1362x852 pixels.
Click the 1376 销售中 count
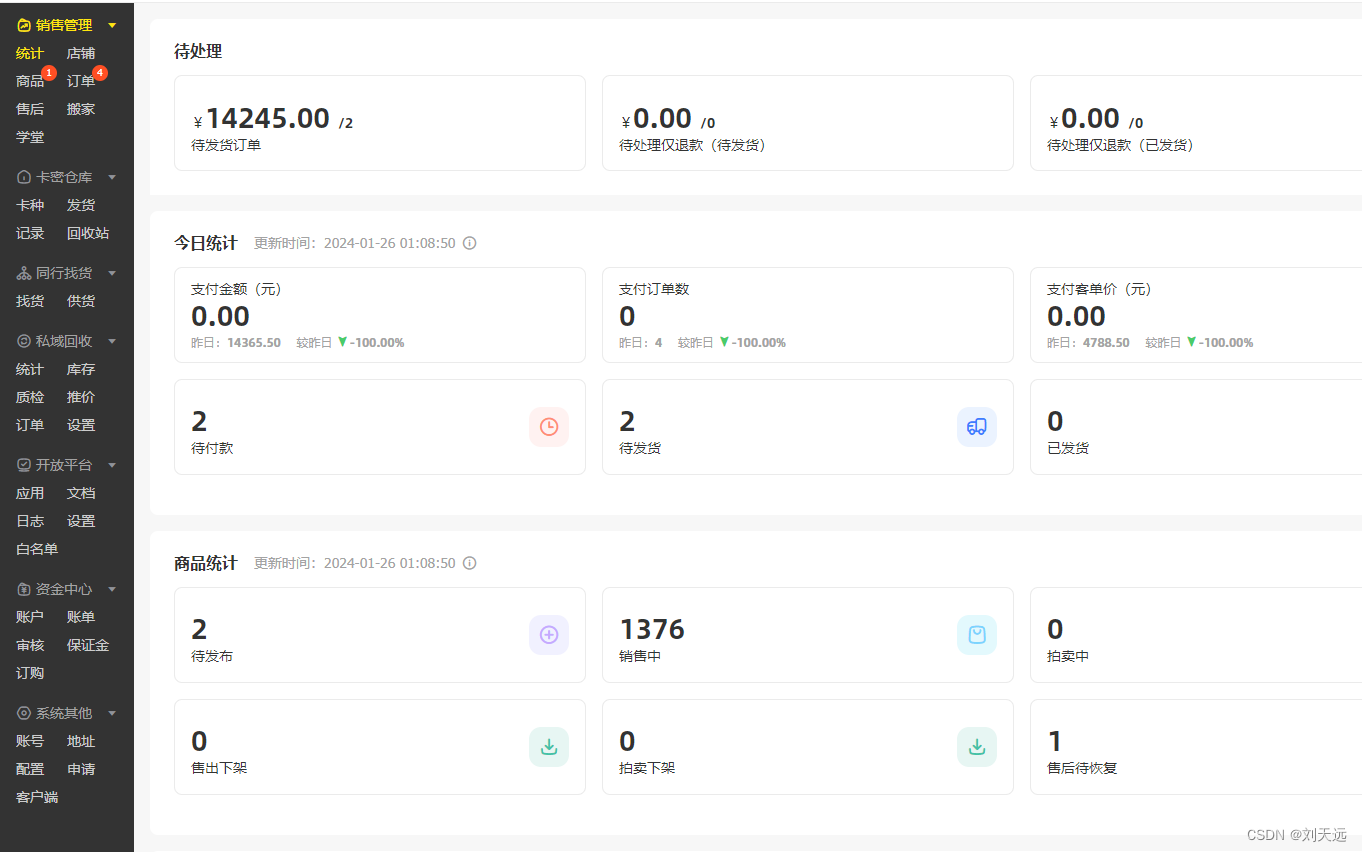point(652,629)
